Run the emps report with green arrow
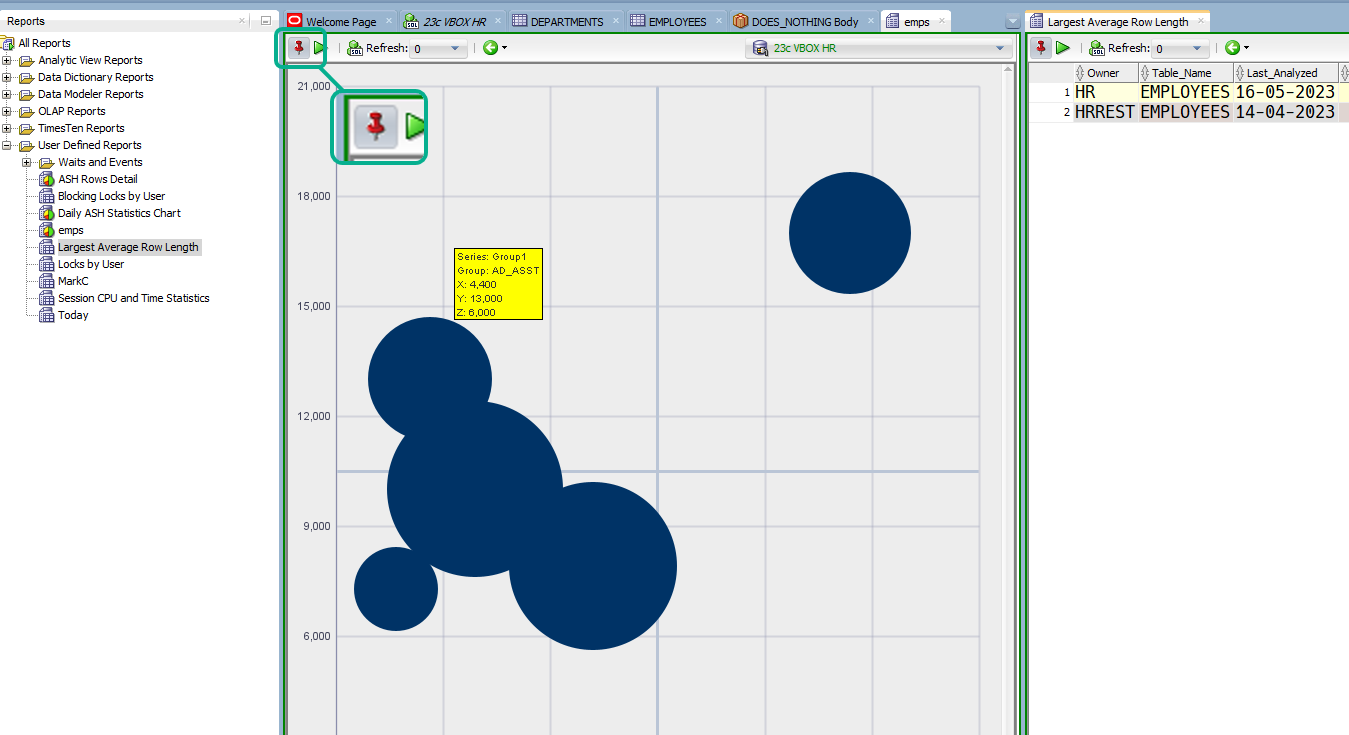 (320, 47)
